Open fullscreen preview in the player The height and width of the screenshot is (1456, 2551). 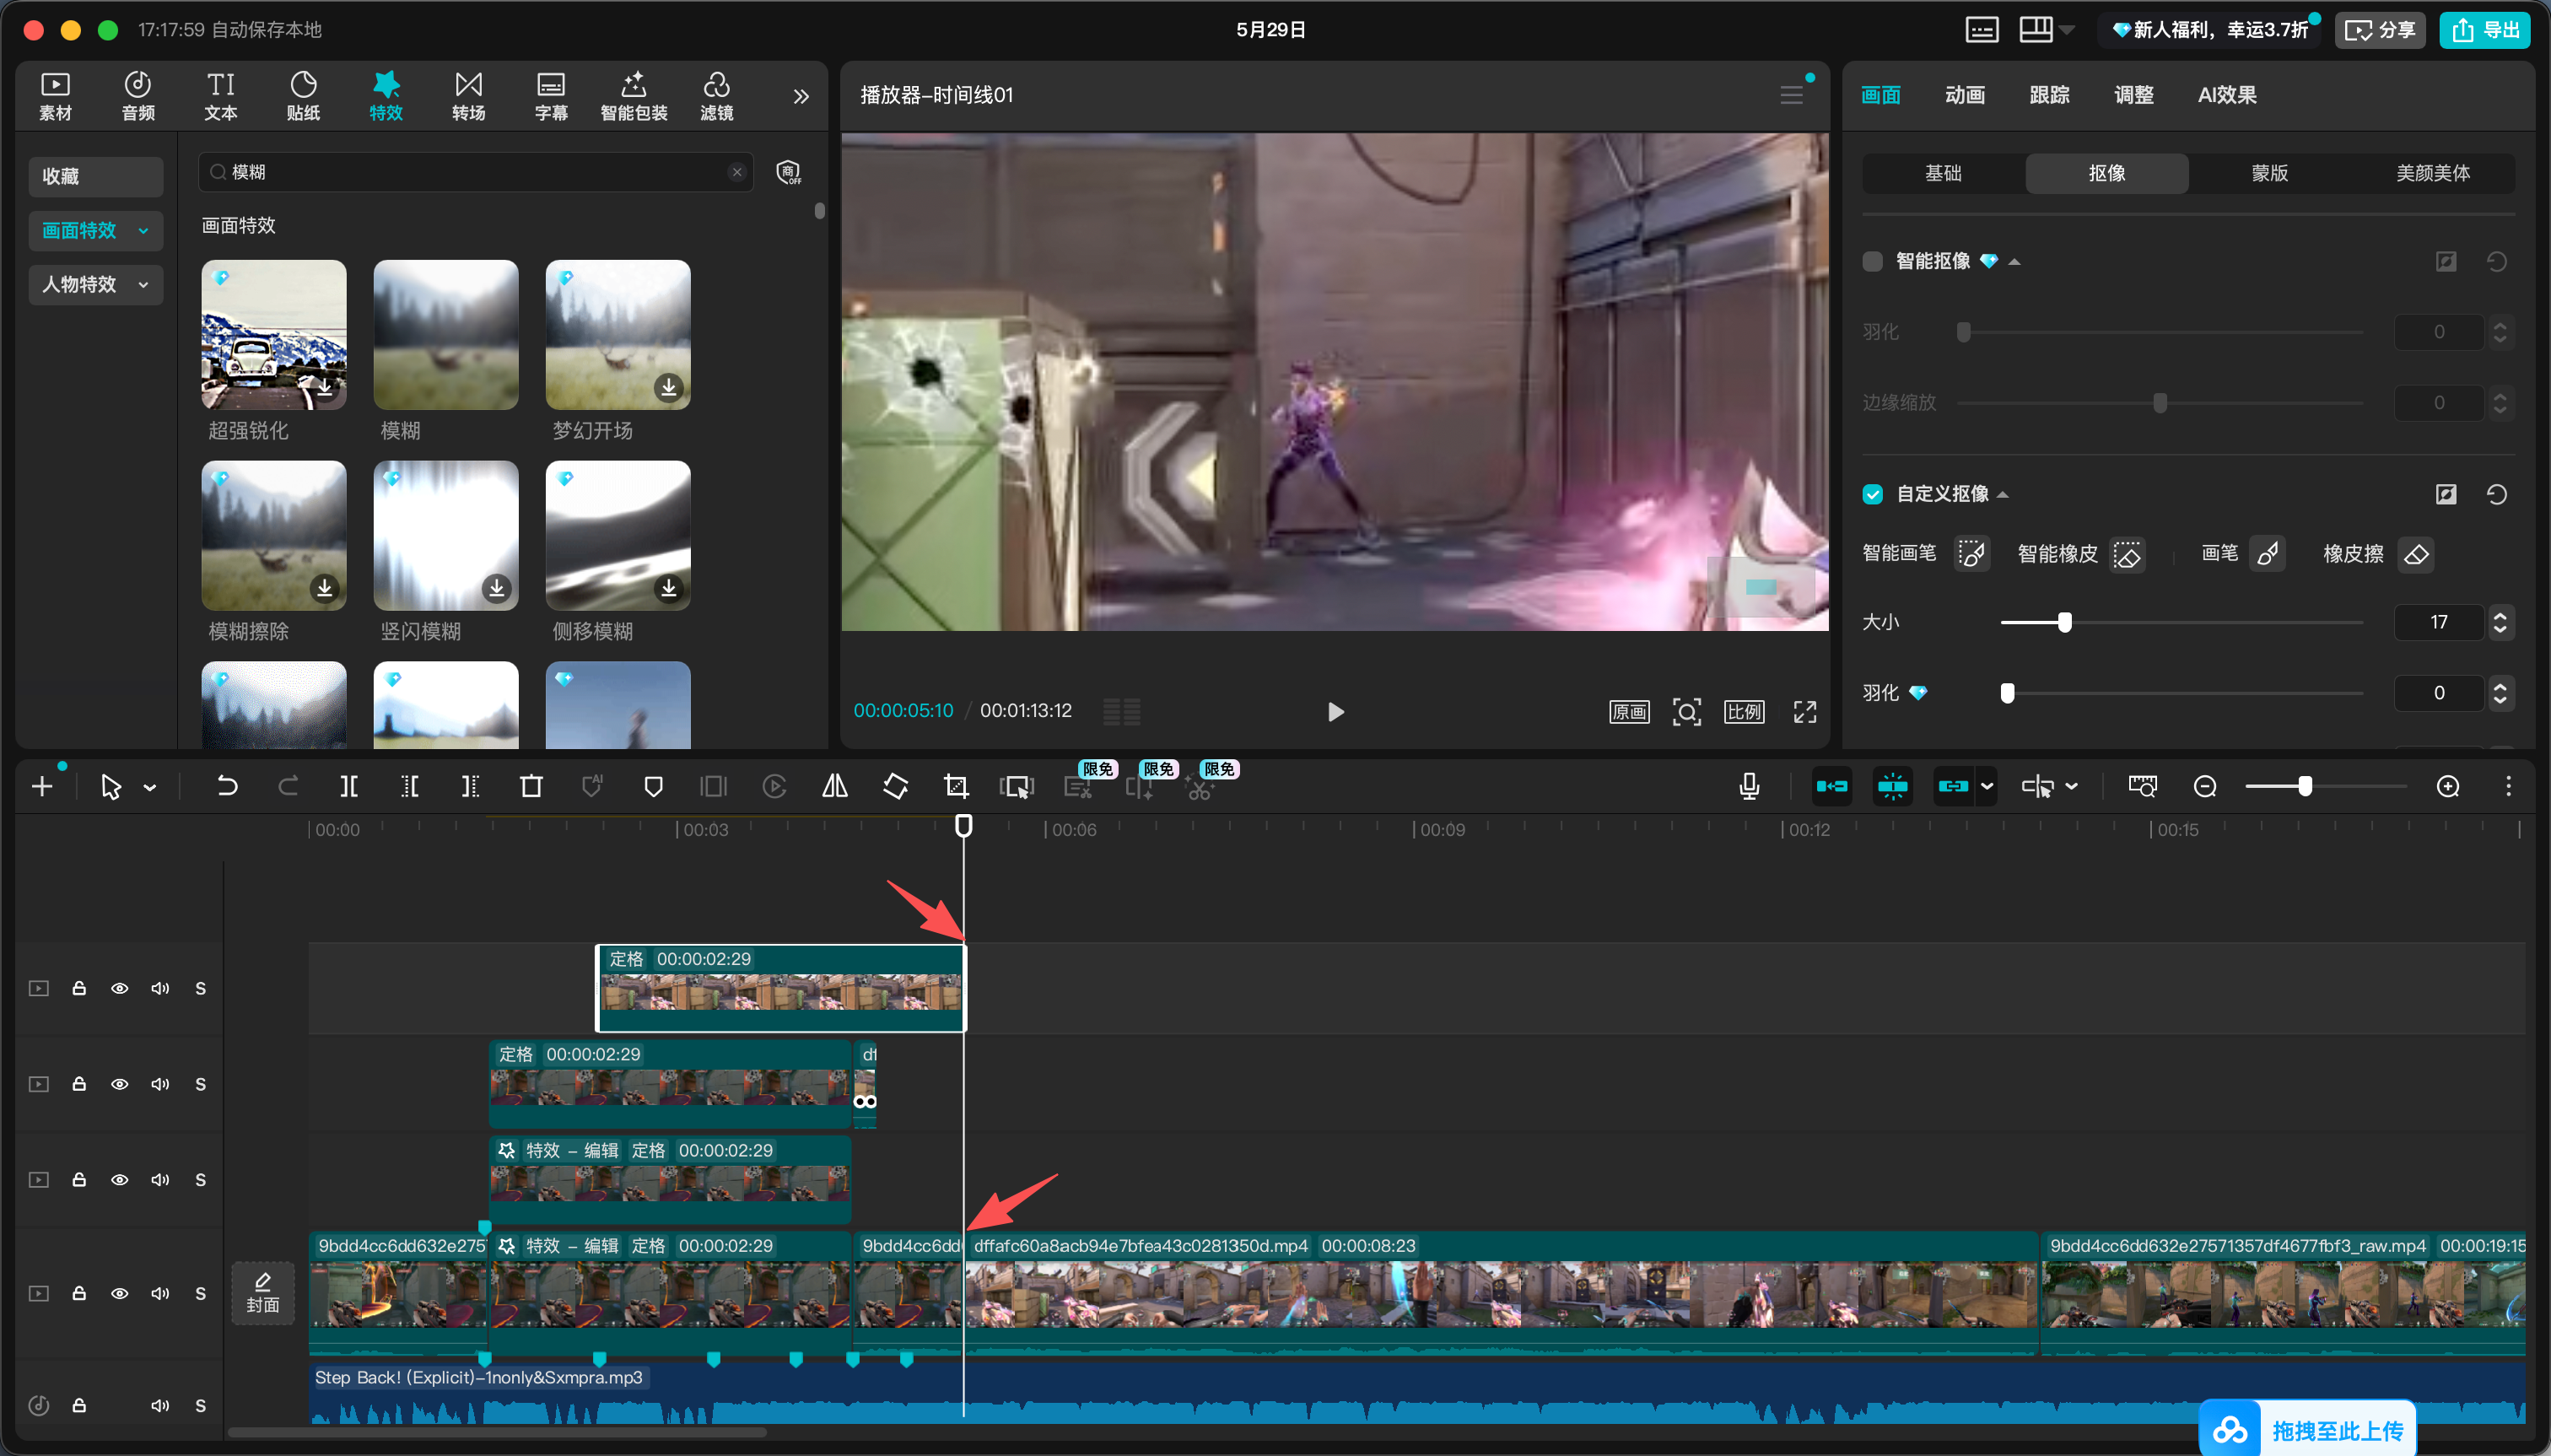[x=1804, y=711]
